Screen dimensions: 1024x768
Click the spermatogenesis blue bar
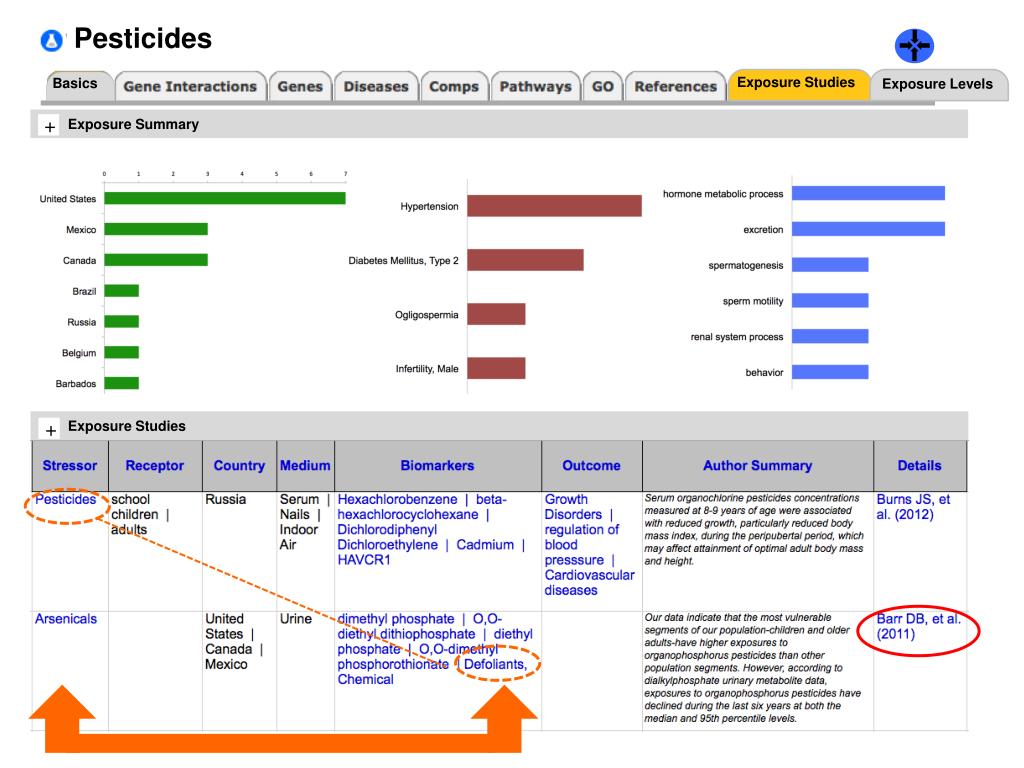(x=830, y=264)
